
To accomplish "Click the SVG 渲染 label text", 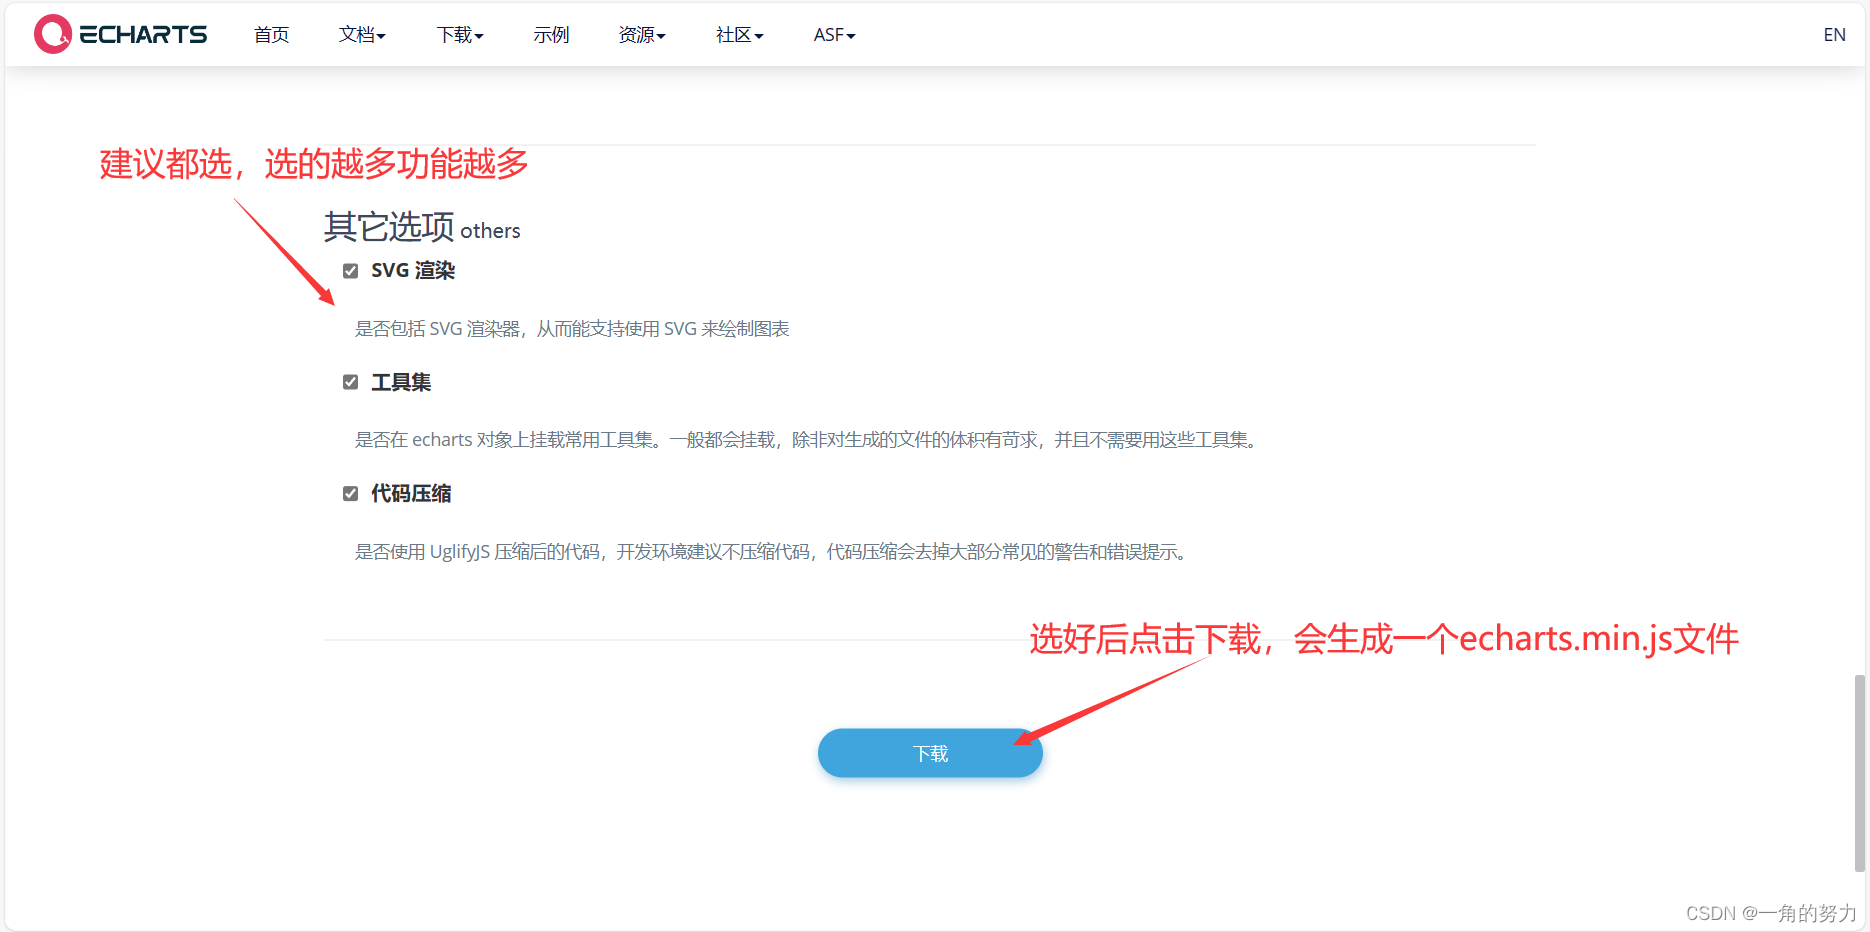I will pyautogui.click(x=413, y=270).
